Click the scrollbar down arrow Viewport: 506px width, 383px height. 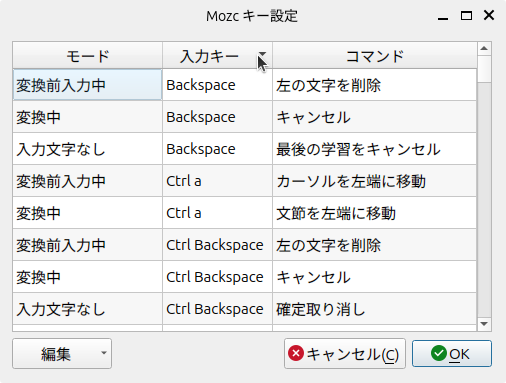point(484,324)
